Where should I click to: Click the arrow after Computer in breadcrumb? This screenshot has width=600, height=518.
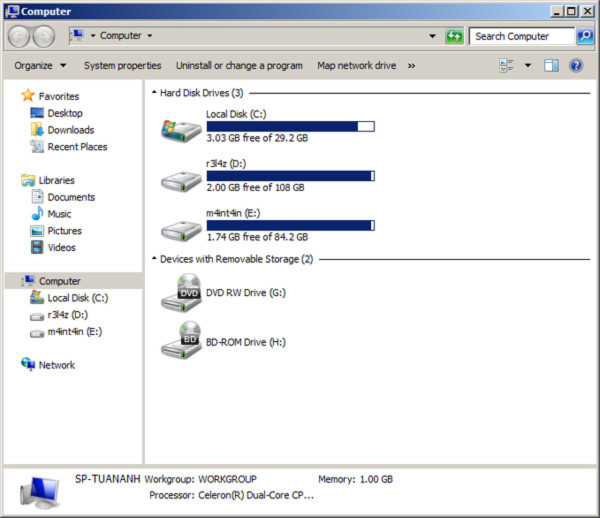click(150, 36)
